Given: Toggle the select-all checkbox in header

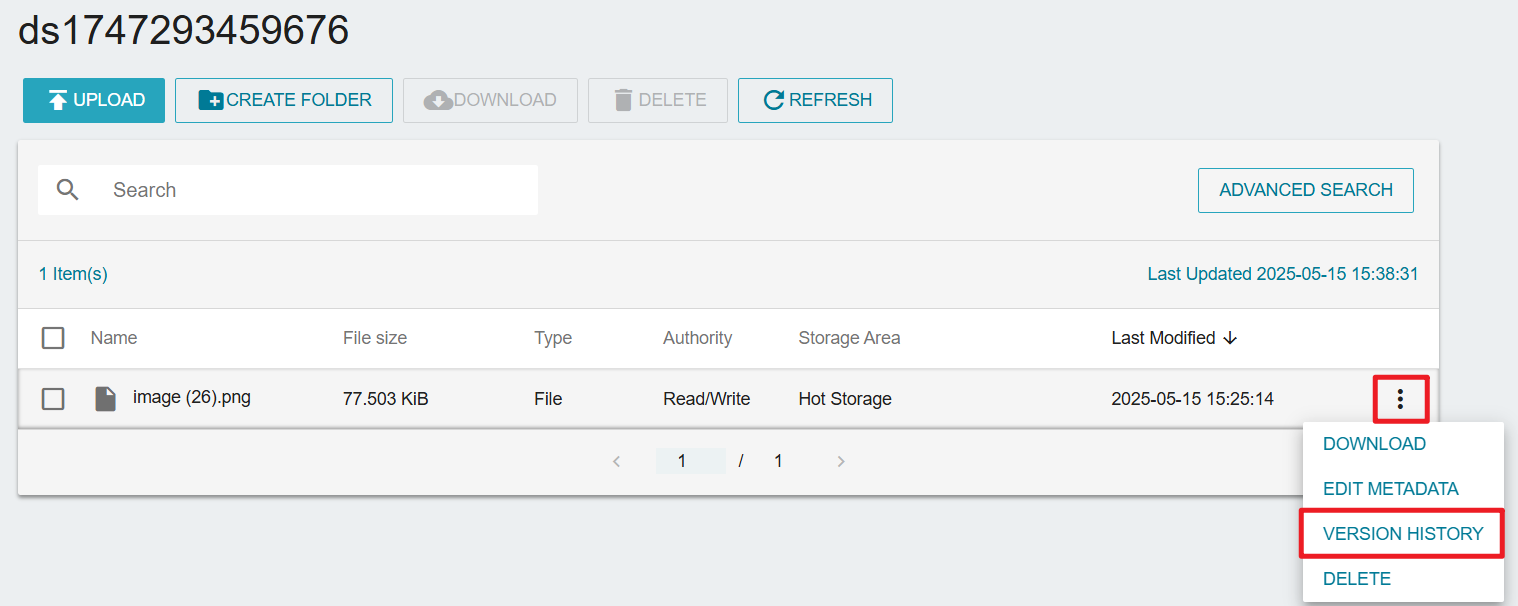Looking at the screenshot, I should [x=53, y=338].
